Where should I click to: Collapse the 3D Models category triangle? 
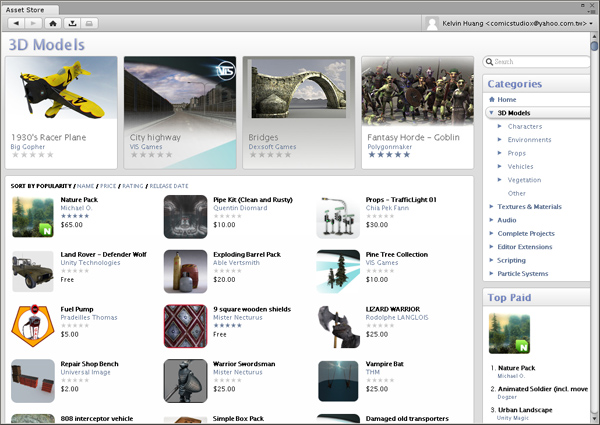[x=491, y=113]
